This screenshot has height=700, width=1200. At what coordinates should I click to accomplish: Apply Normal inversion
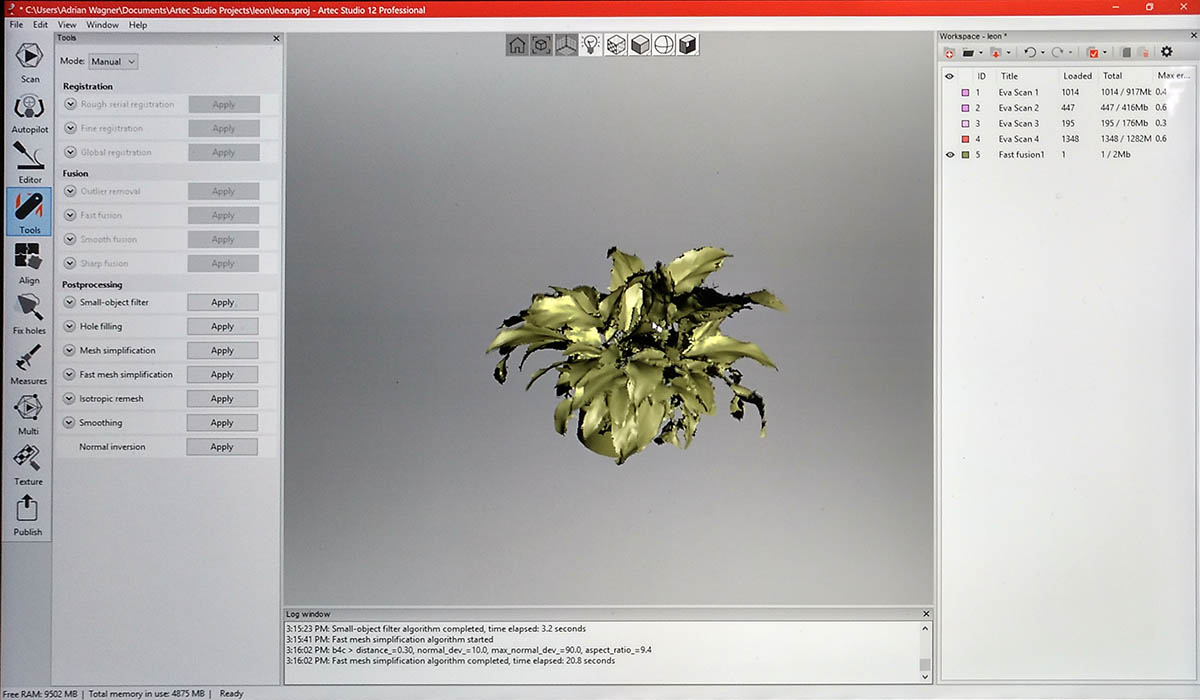tap(222, 447)
